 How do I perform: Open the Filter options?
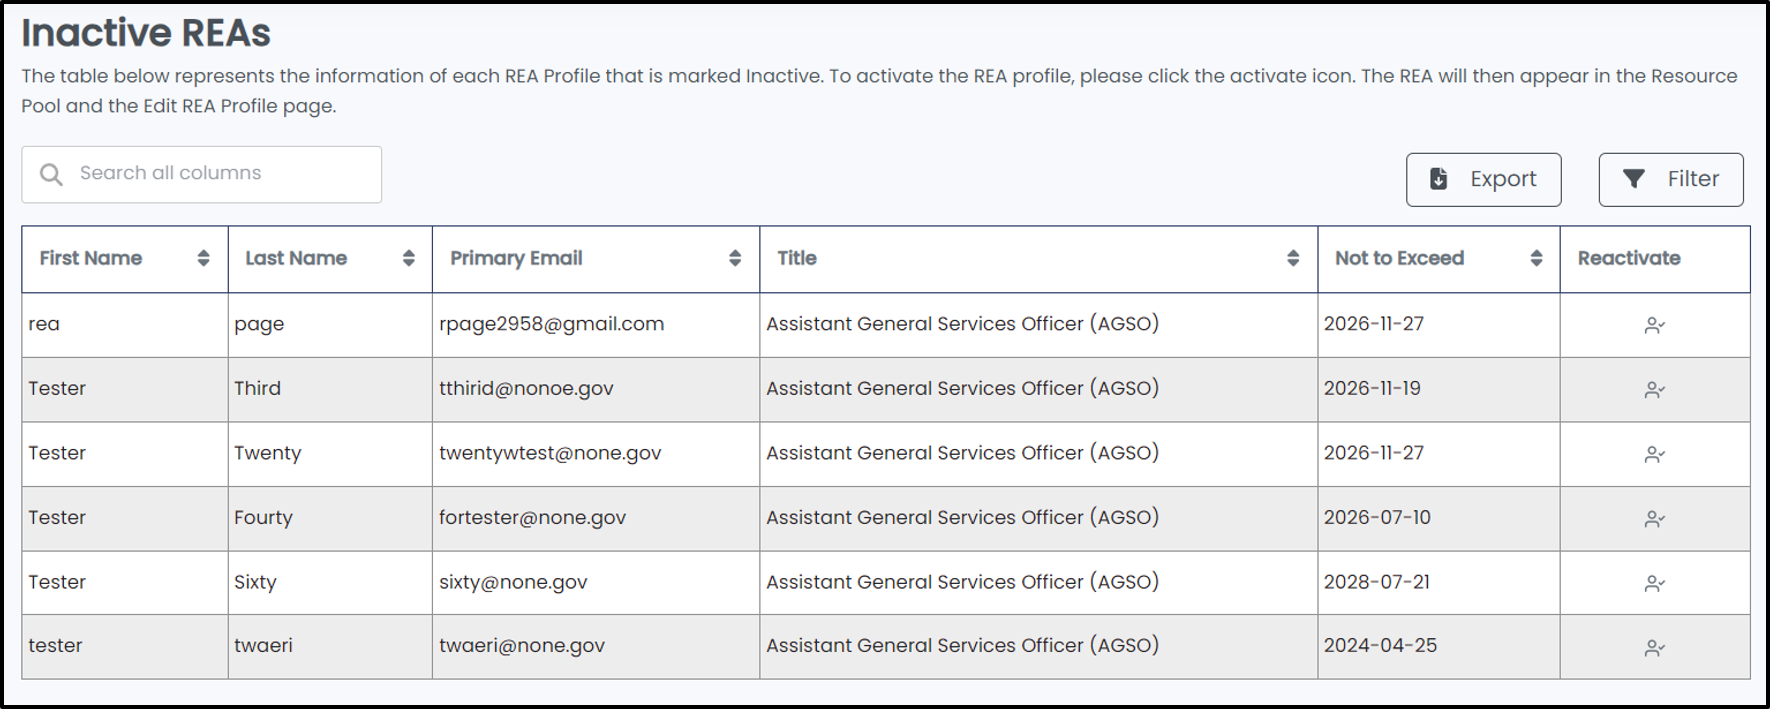[x=1671, y=180]
